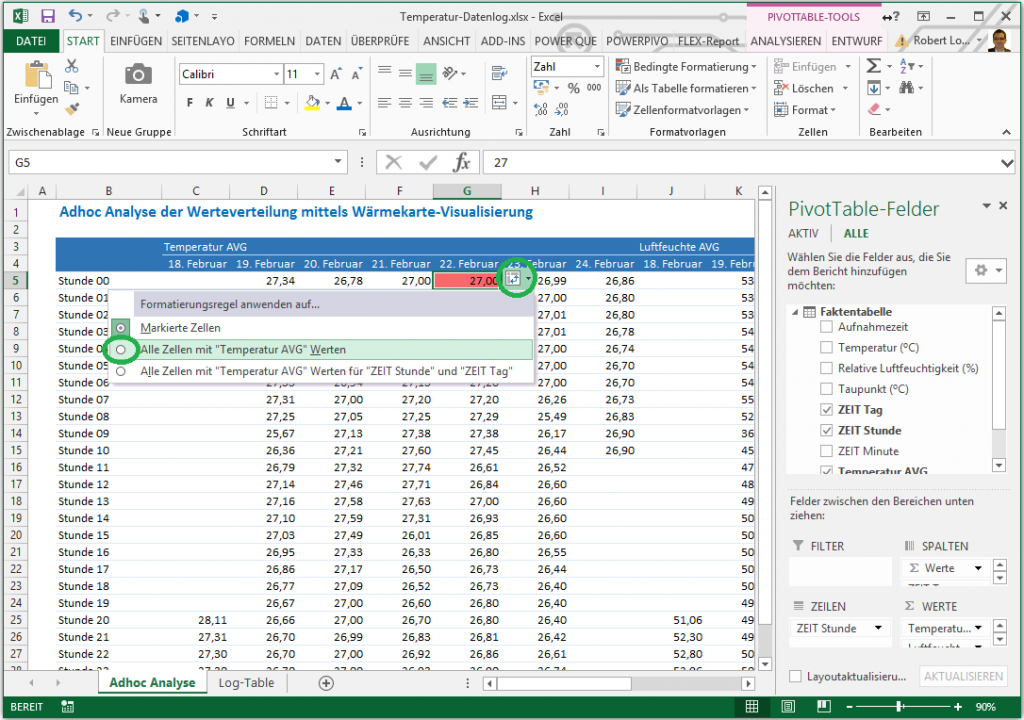Select 'Alle Zellen mit Temperatur AVG Werten' radio
Screen dimensions: 1024x720
click(121, 350)
